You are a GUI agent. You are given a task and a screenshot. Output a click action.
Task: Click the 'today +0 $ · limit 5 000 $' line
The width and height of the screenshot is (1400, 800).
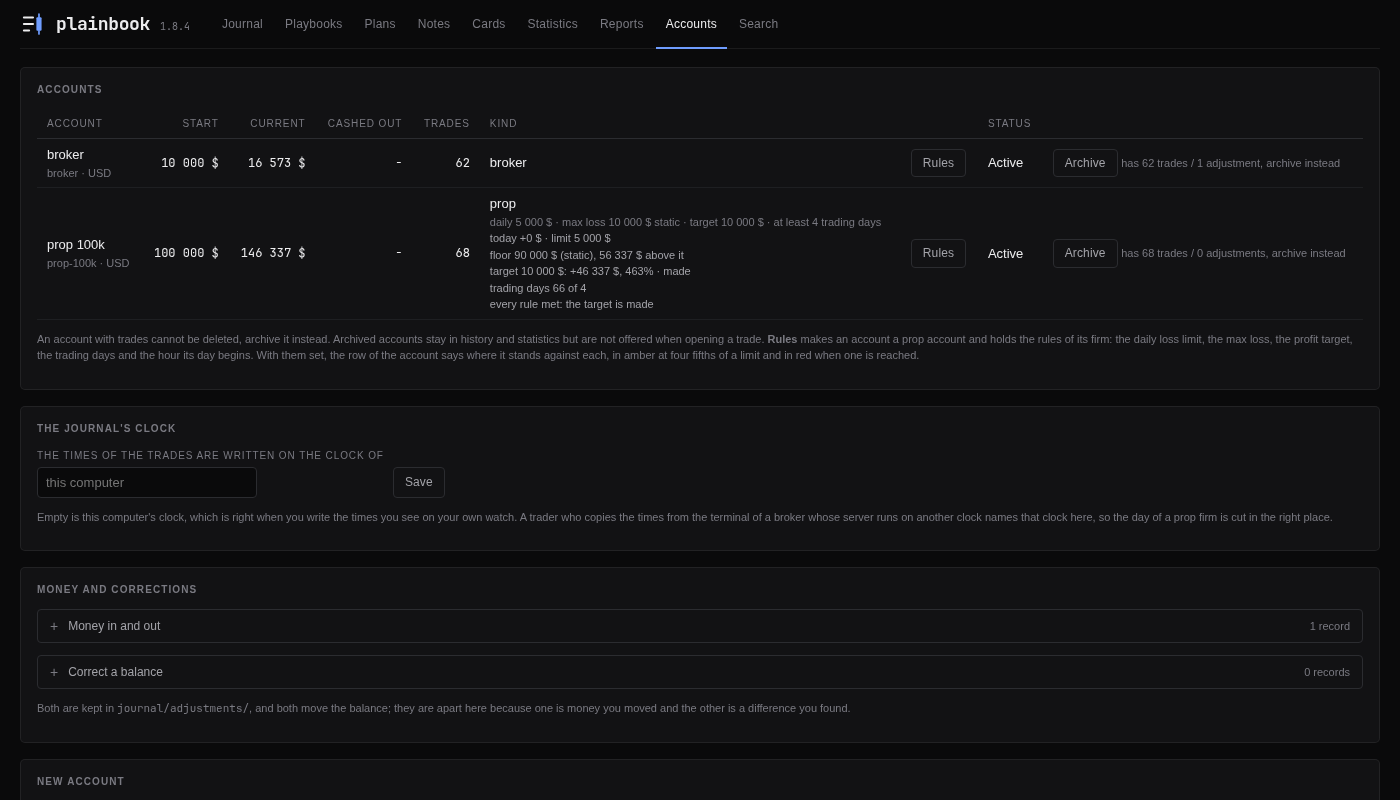point(550,238)
